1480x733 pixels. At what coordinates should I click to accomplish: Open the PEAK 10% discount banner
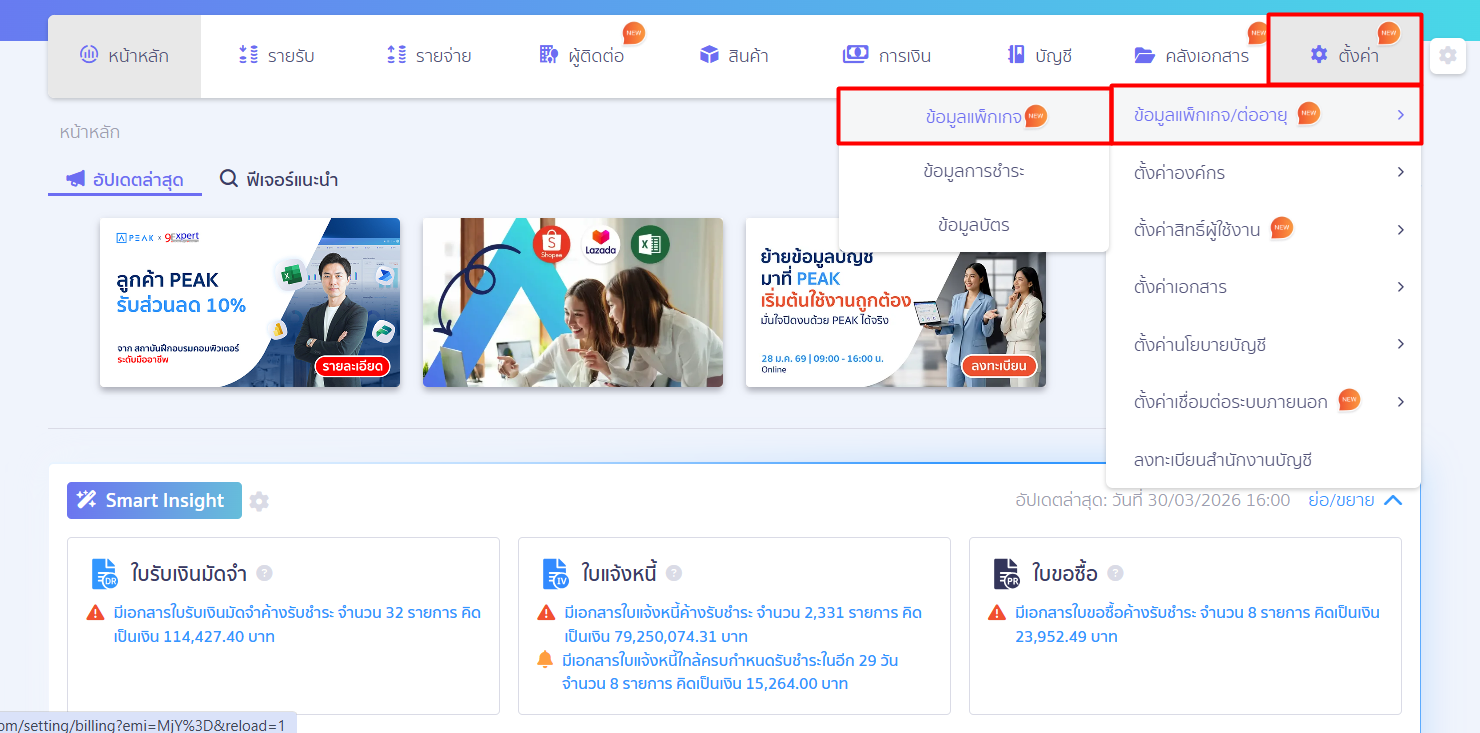[250, 302]
